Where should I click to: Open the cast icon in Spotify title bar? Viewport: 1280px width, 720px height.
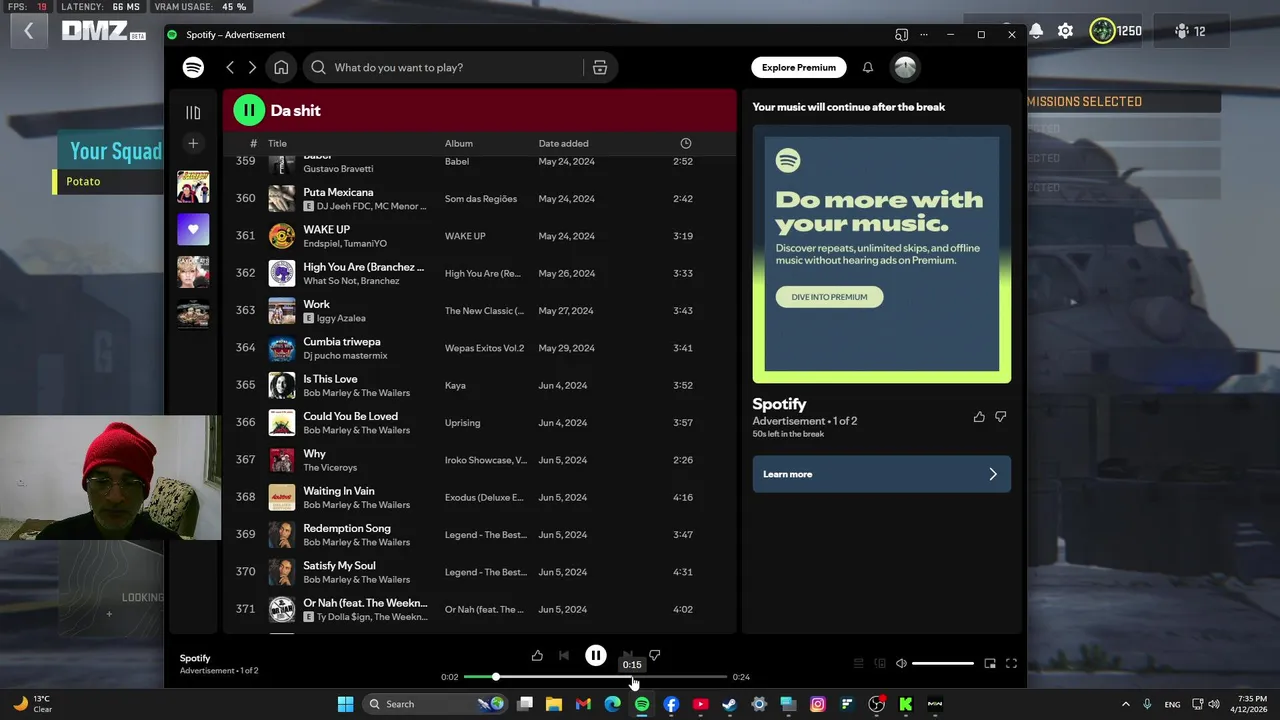pos(901,34)
